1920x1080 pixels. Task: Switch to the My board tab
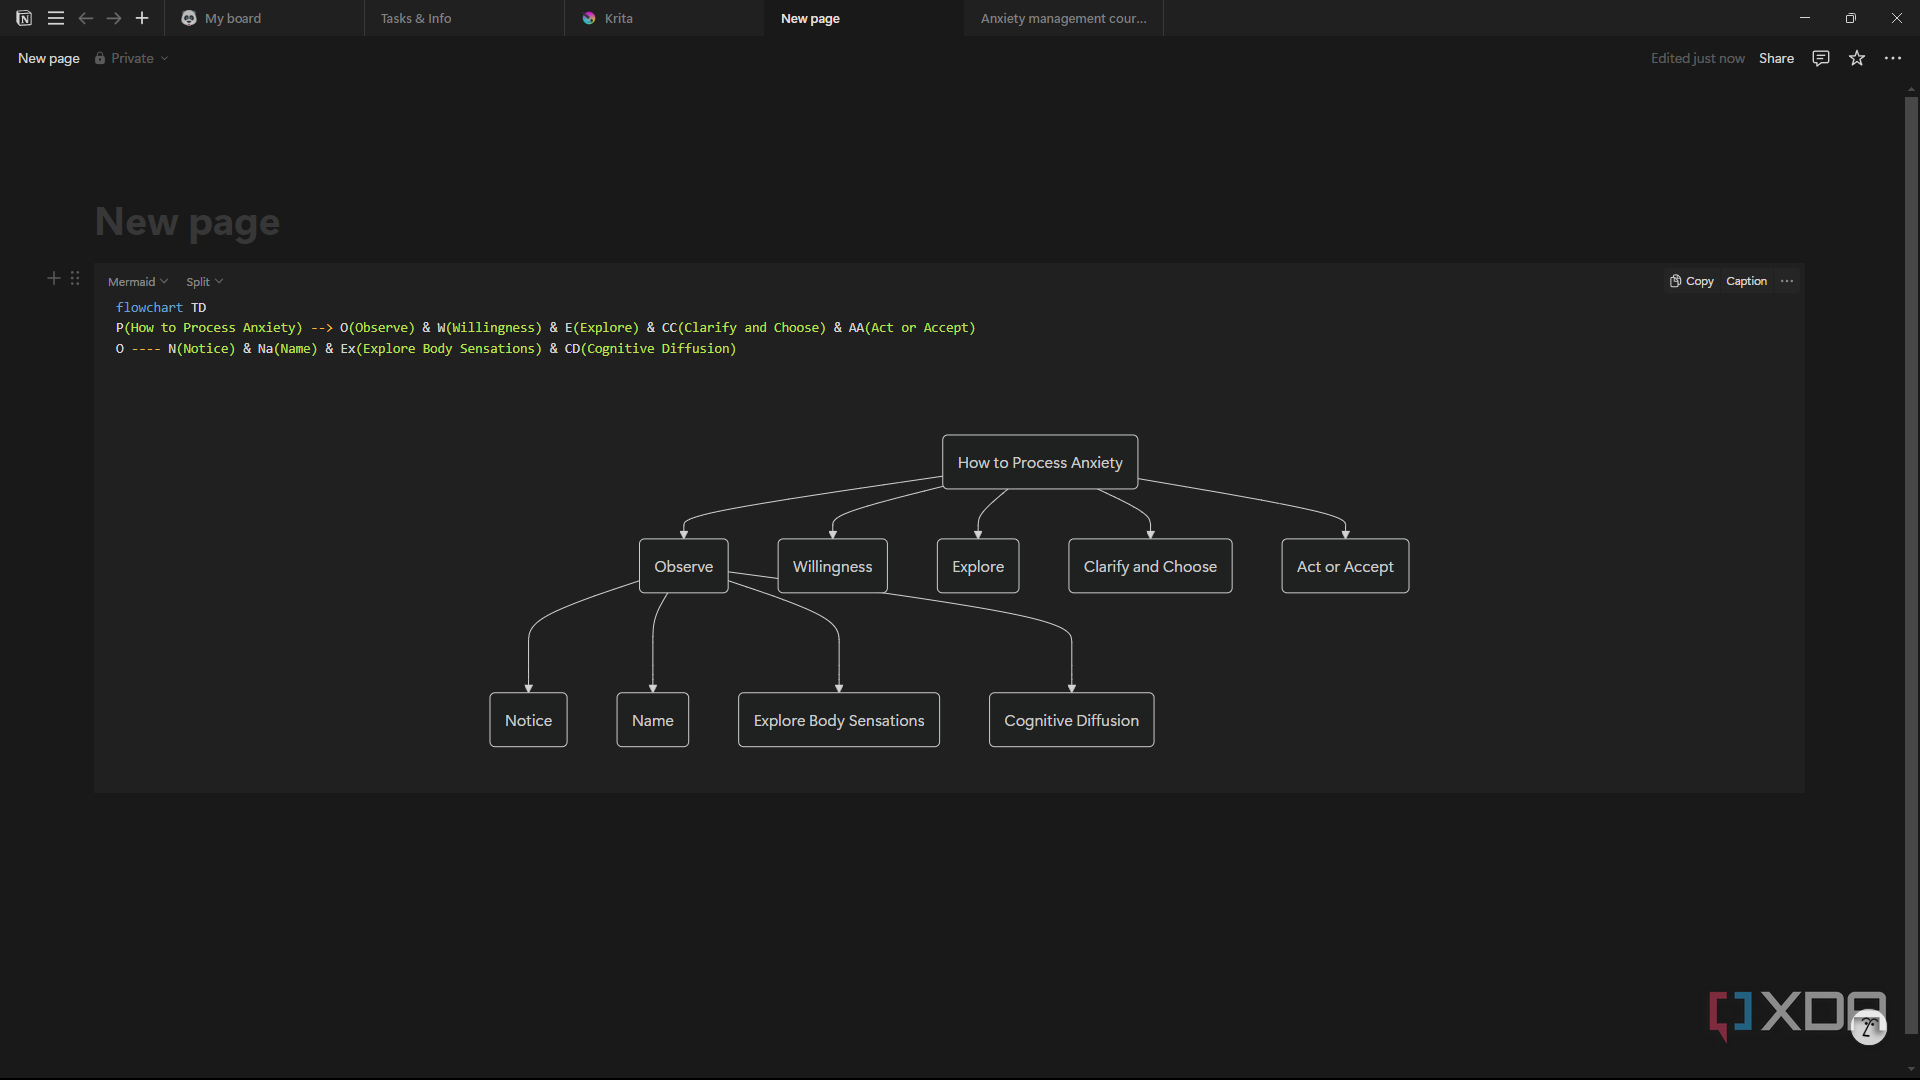tap(264, 18)
